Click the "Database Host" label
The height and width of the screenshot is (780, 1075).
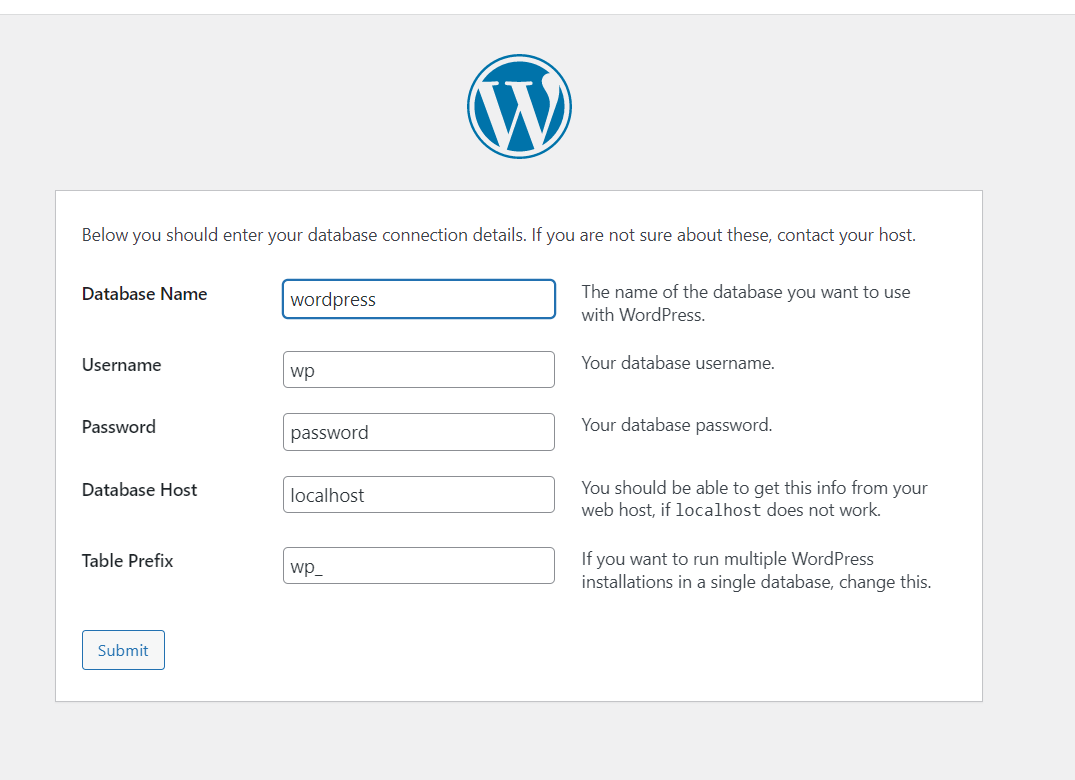tap(139, 490)
